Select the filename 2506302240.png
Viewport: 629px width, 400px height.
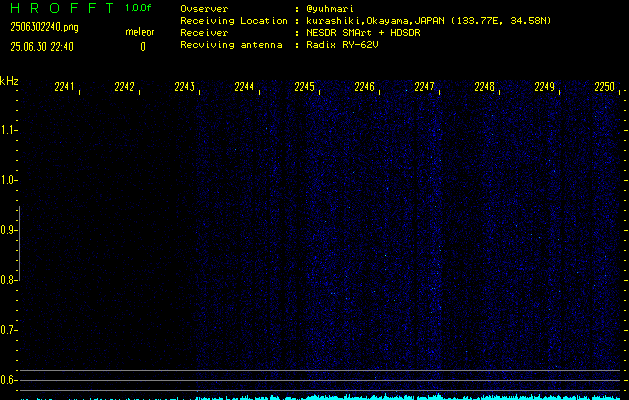44,27
